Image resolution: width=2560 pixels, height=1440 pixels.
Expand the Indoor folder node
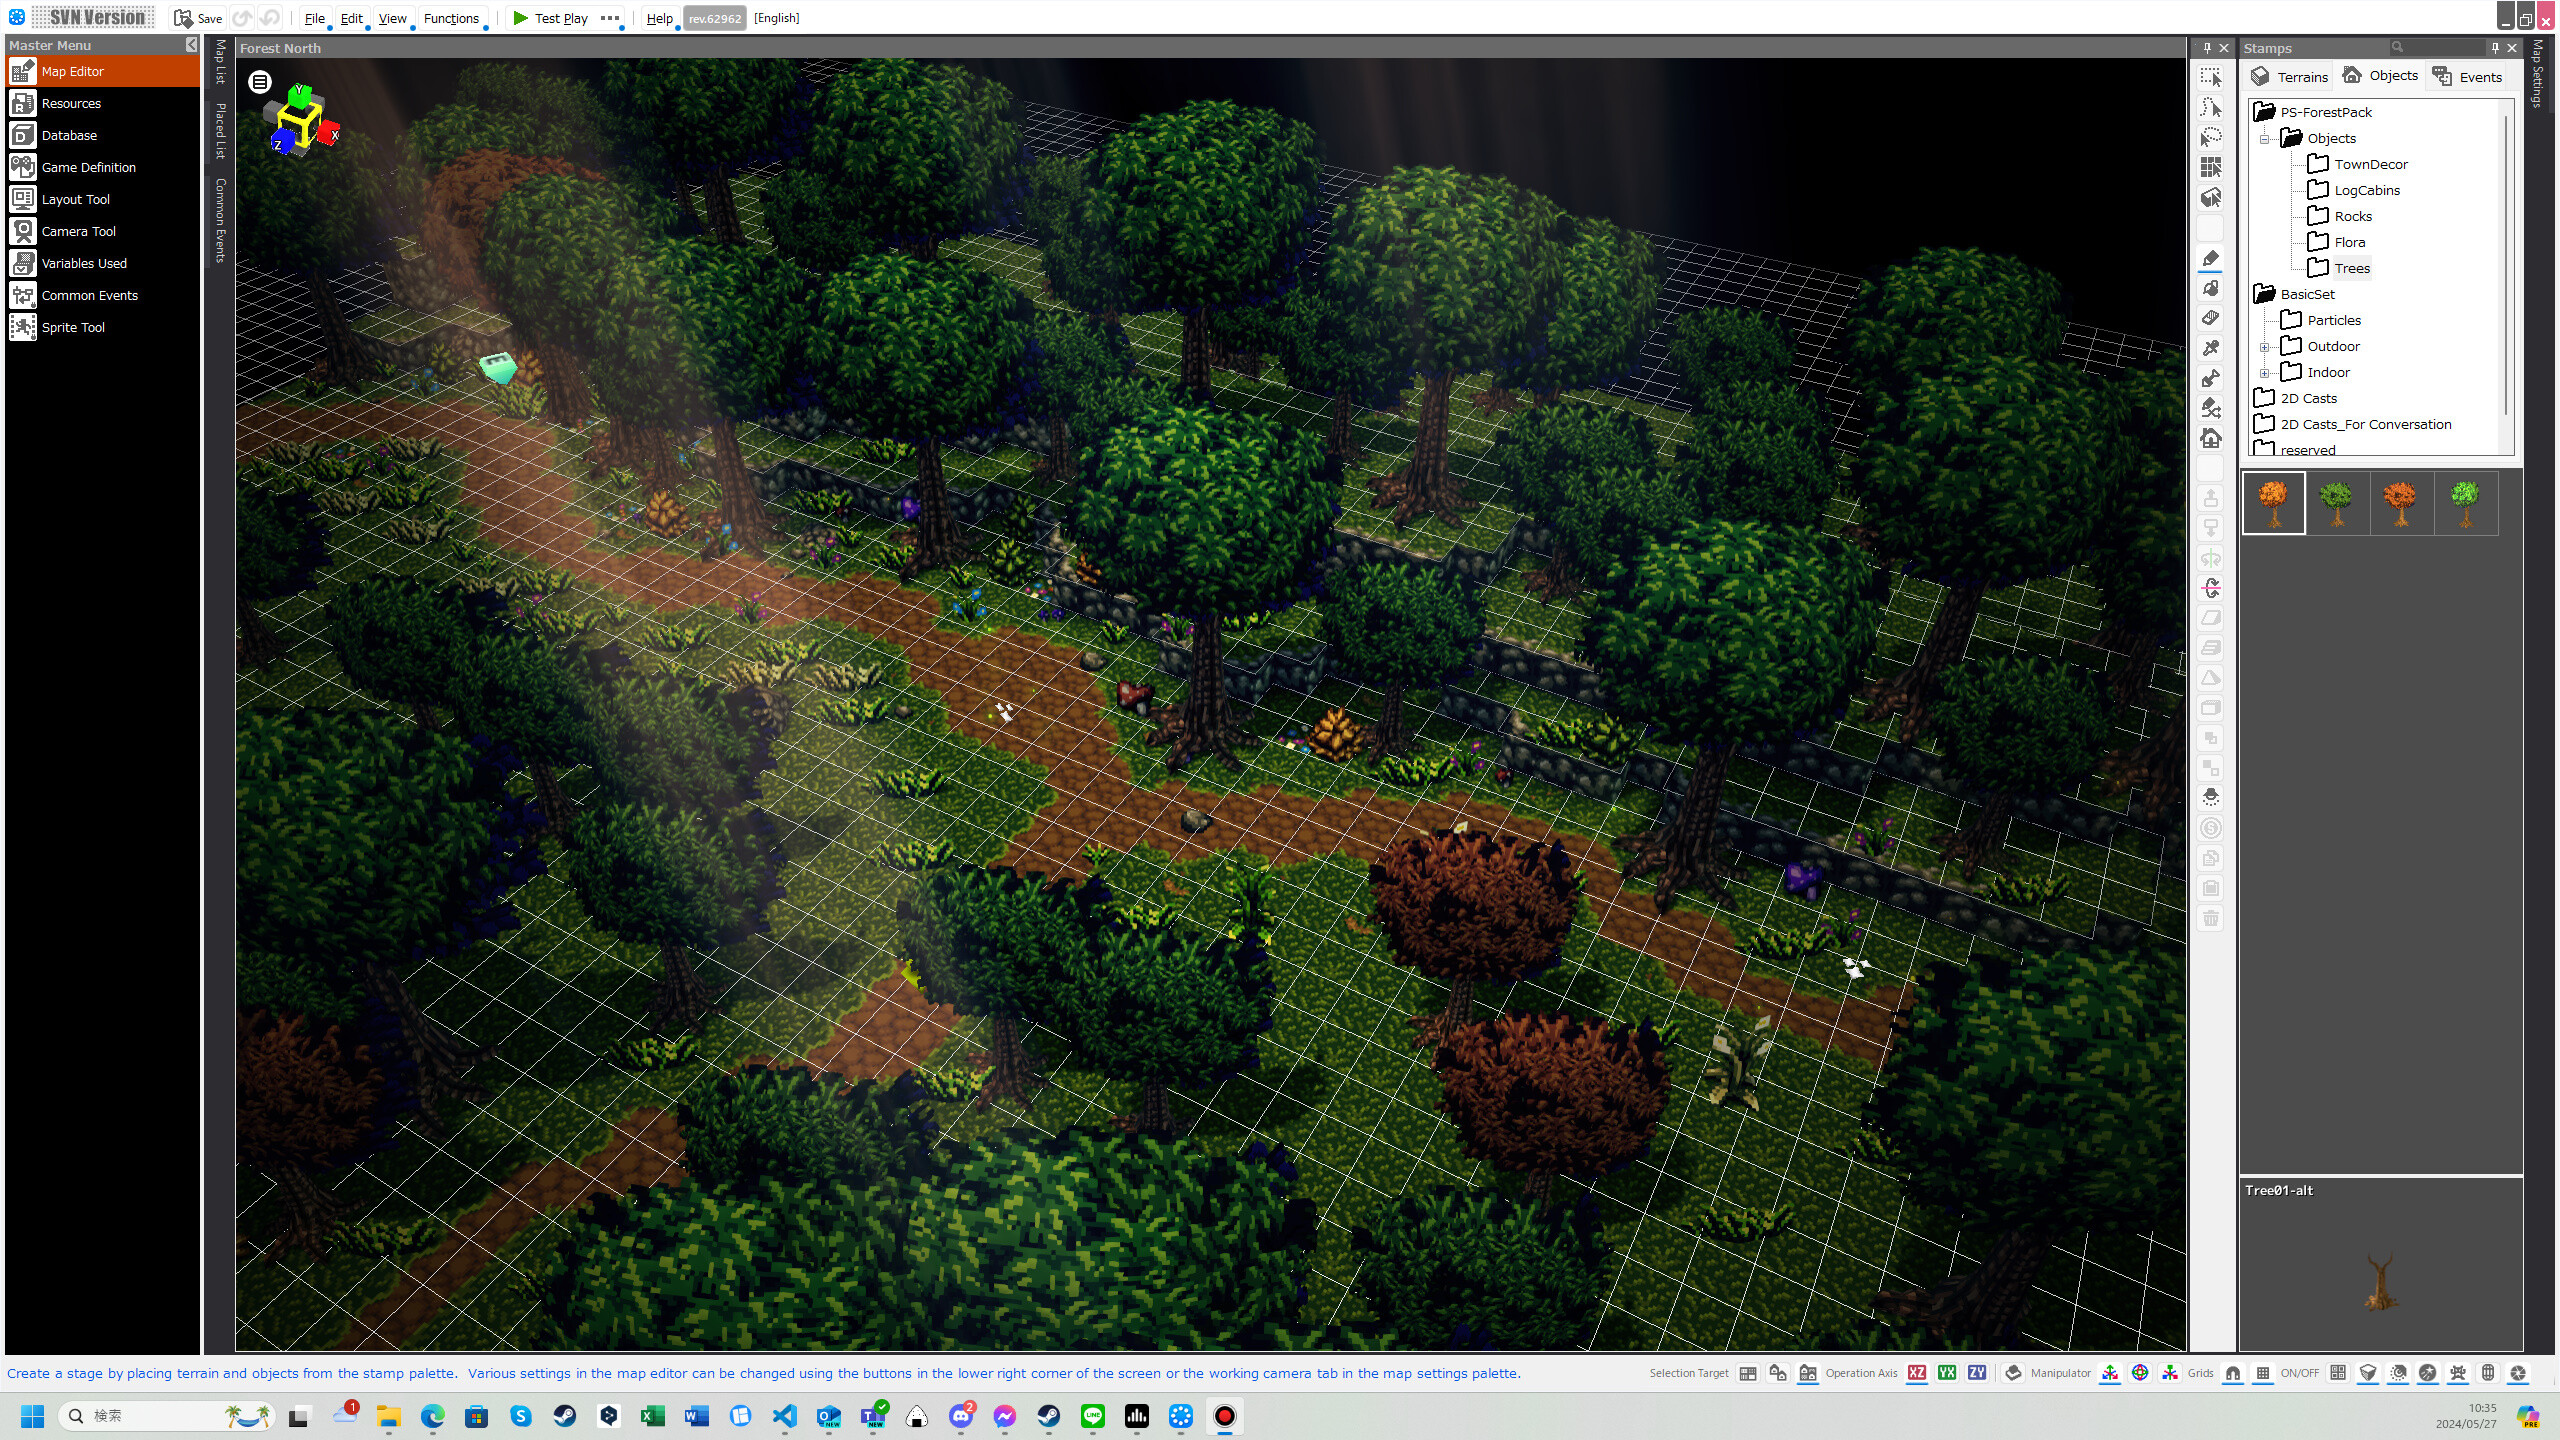point(2265,372)
